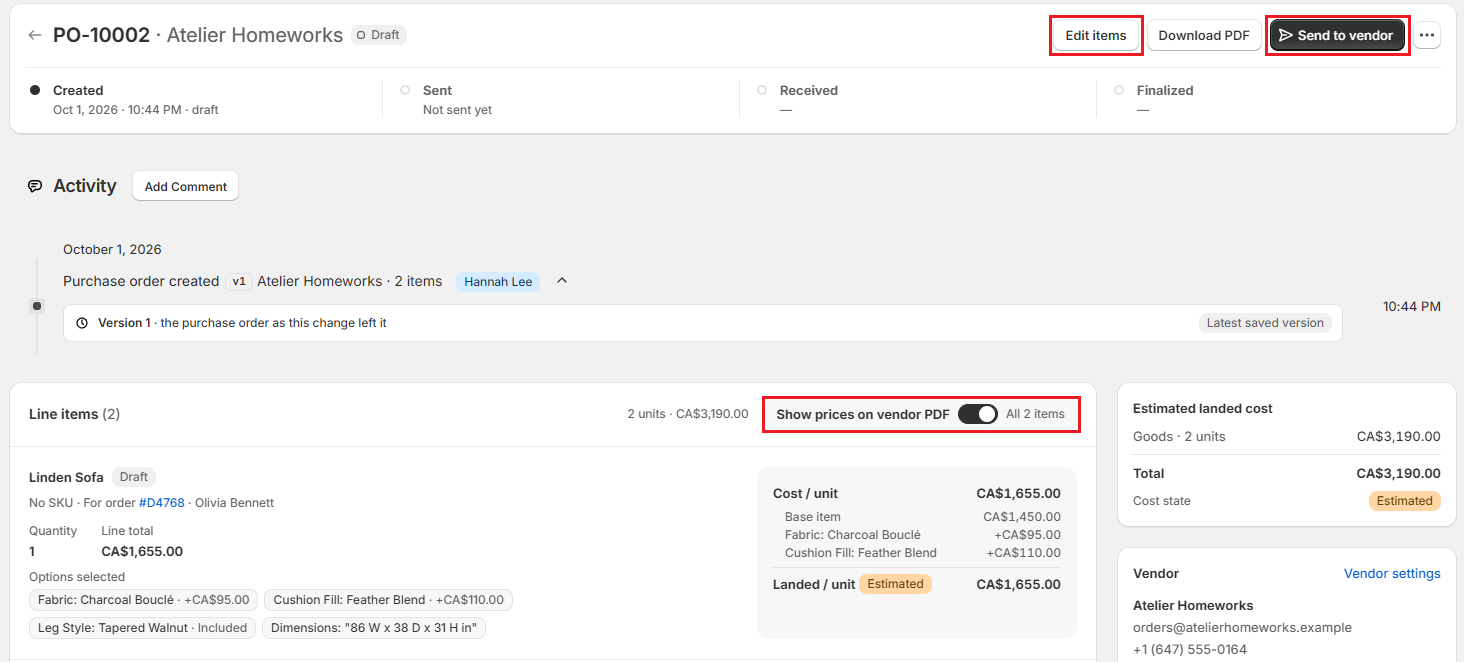Click the Received stage circle marker

762,90
